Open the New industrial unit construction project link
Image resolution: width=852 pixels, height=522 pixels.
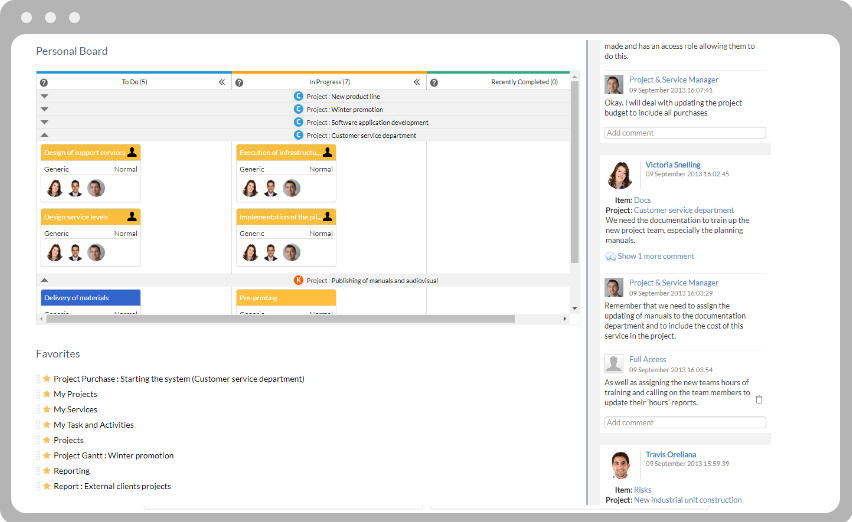(x=688, y=500)
